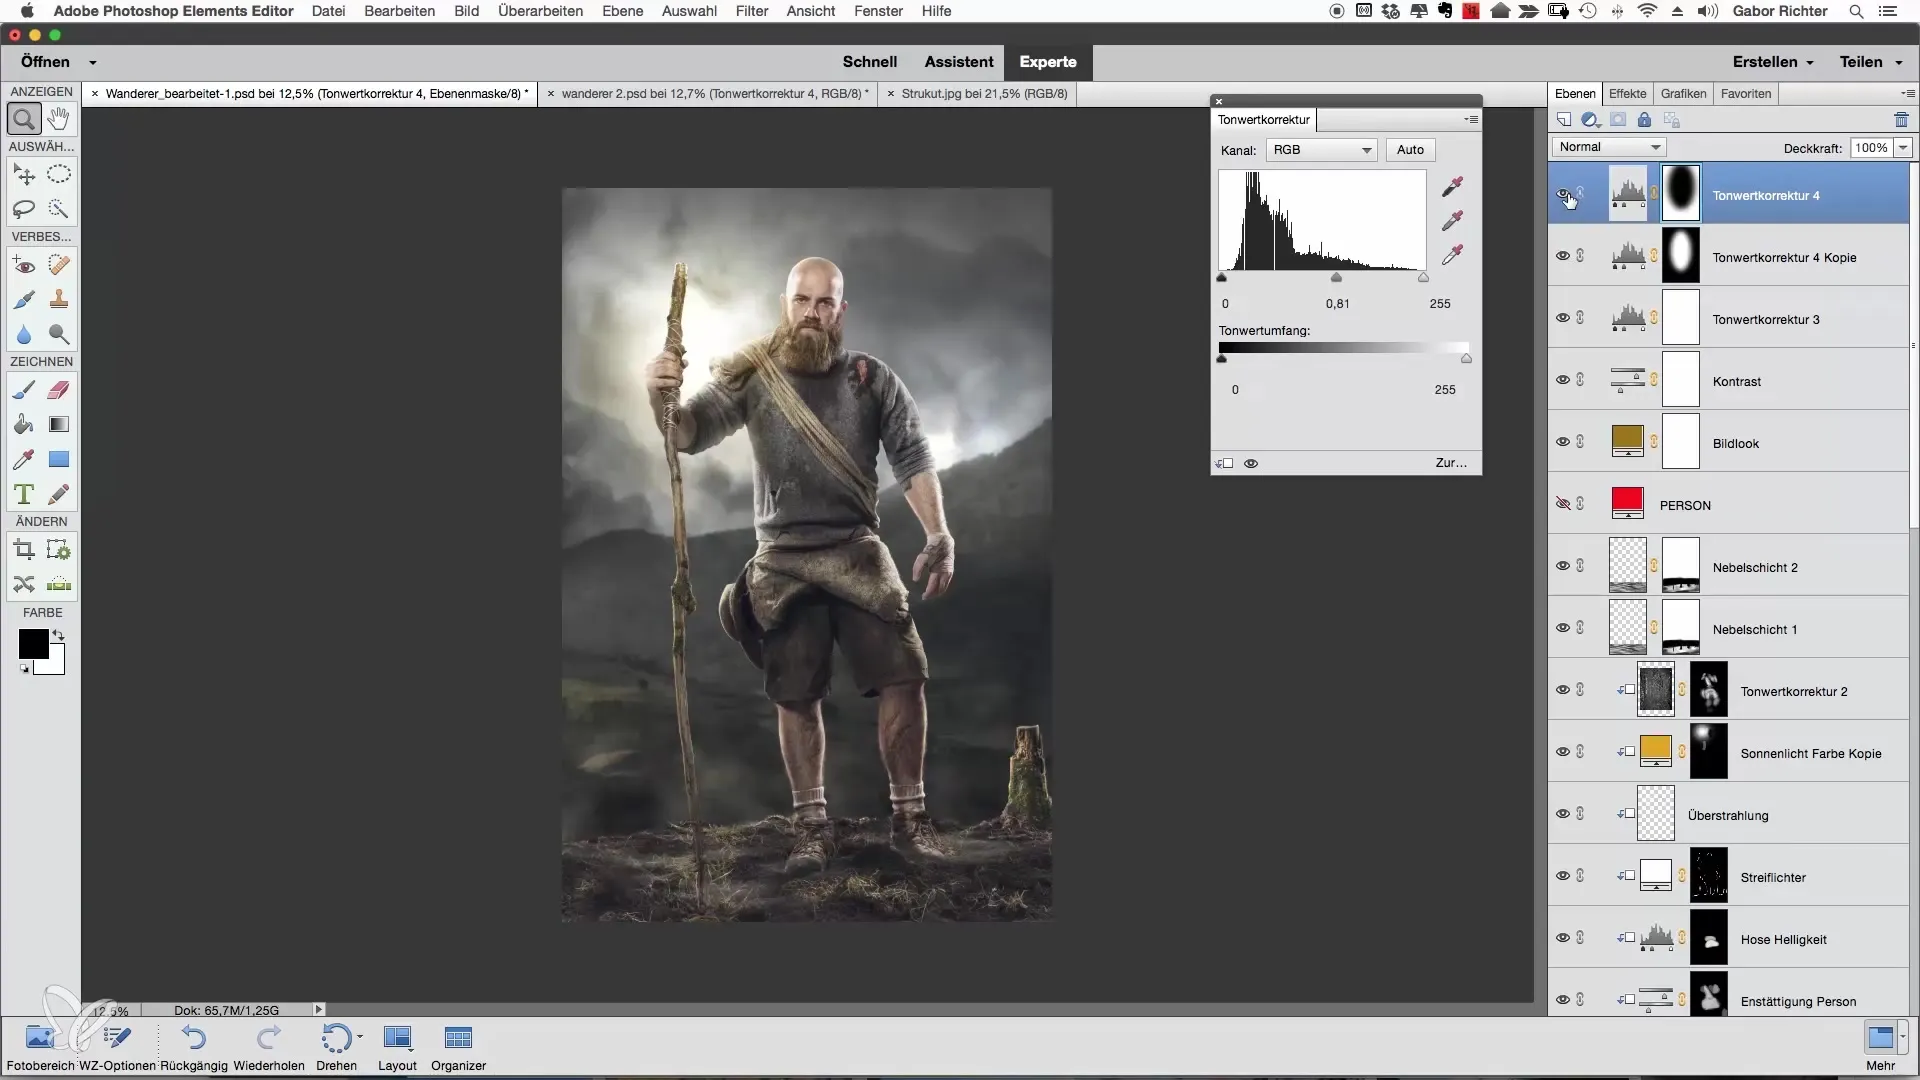This screenshot has width=1920, height=1080.
Task: Select the Red Eye Removal tool
Action: point(24,265)
